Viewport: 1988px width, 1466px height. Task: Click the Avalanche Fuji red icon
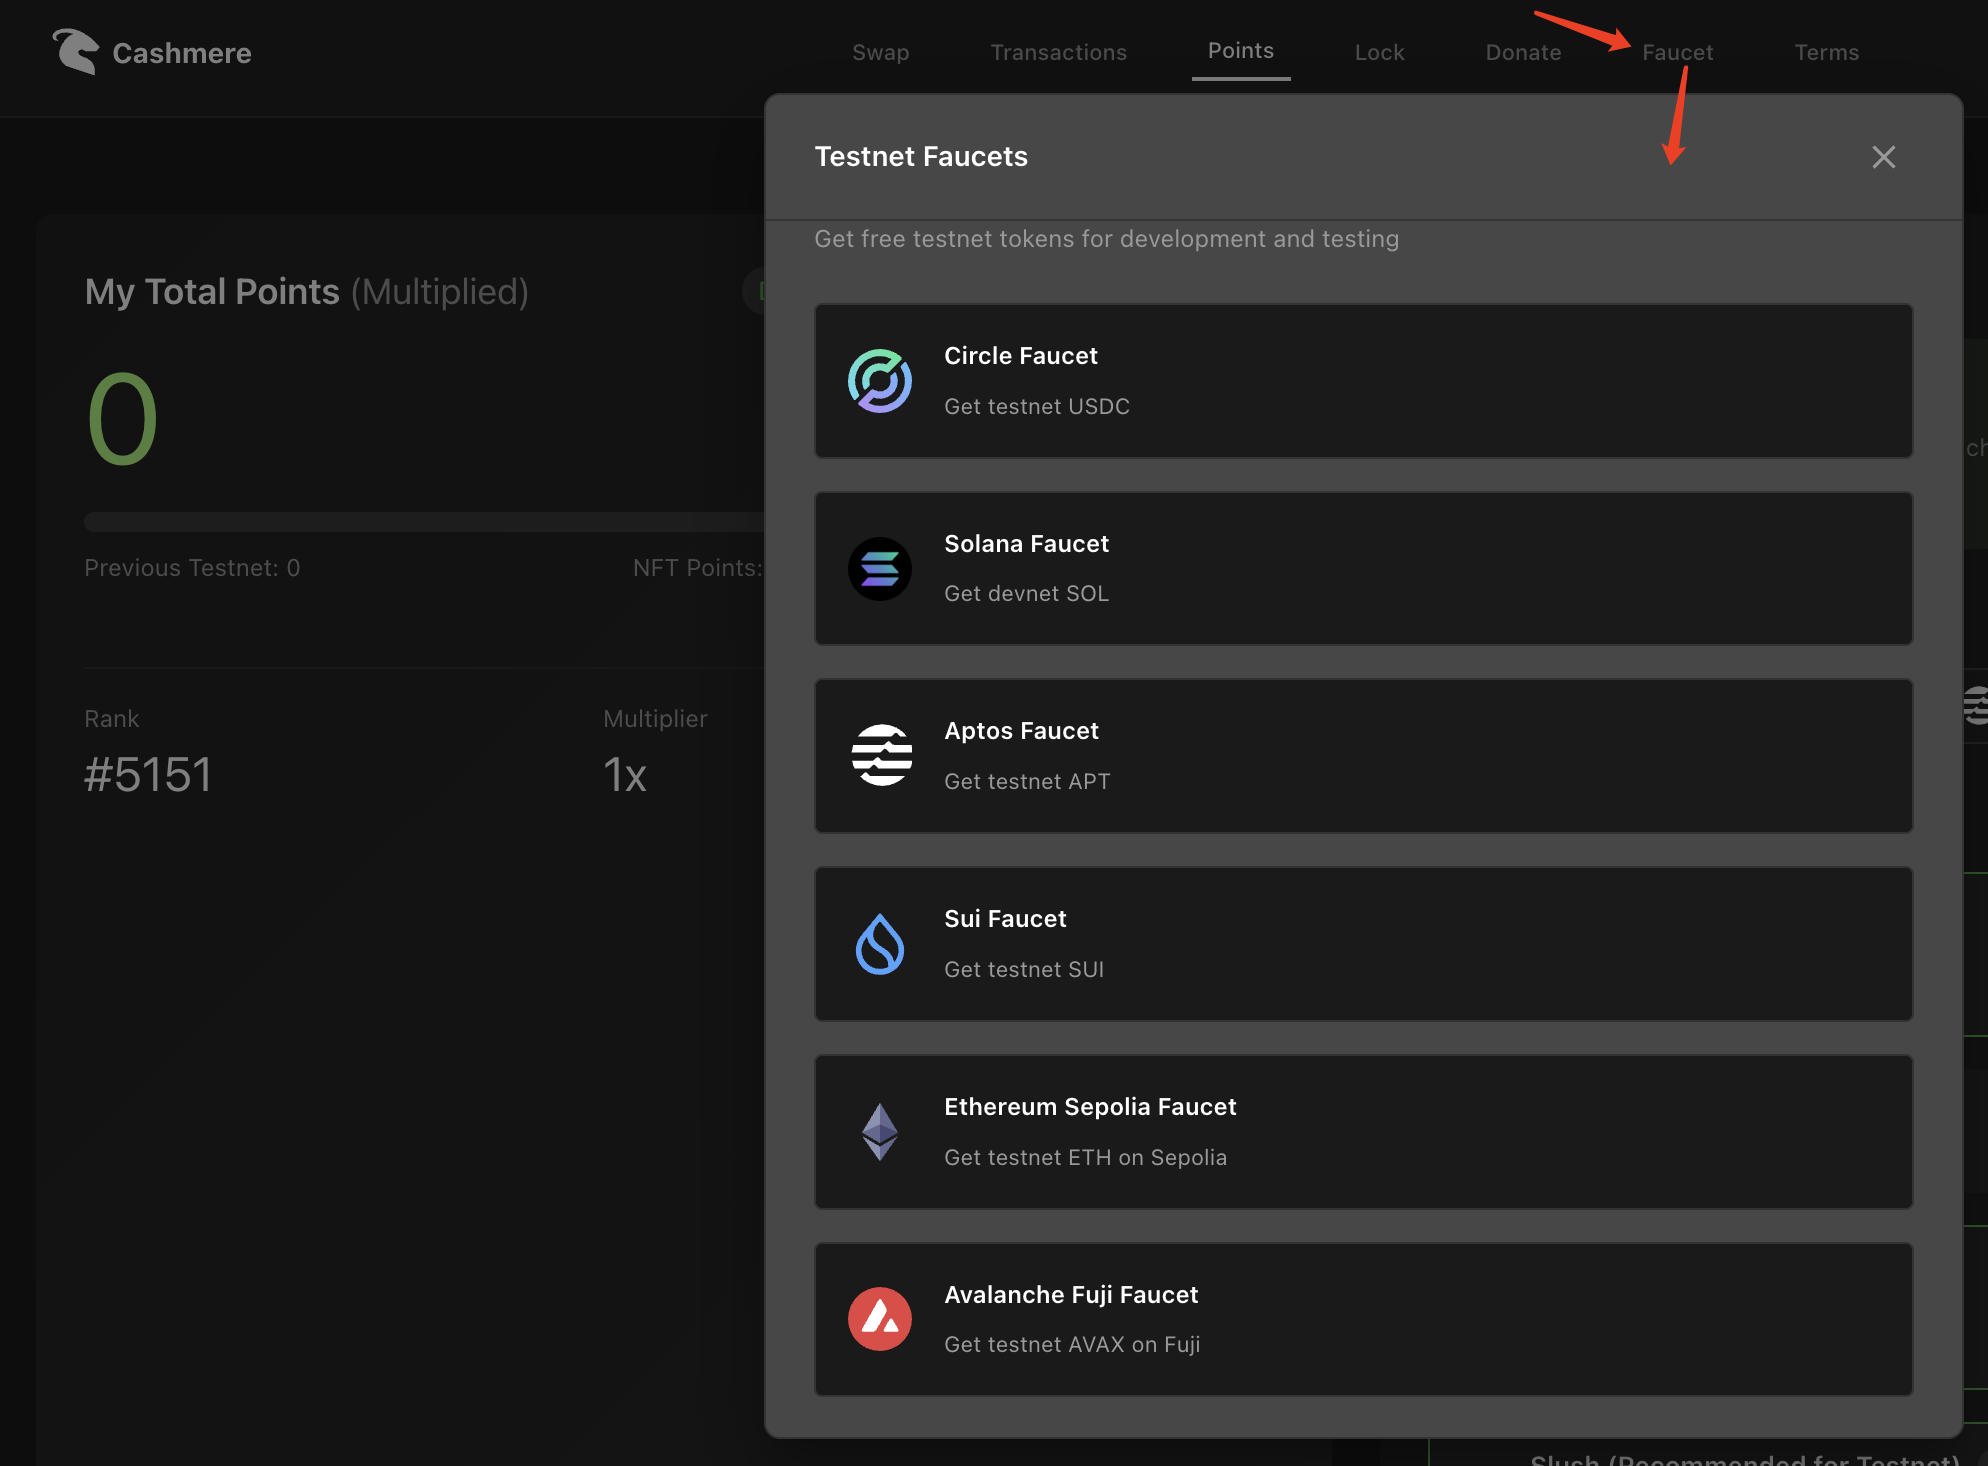tap(880, 1319)
